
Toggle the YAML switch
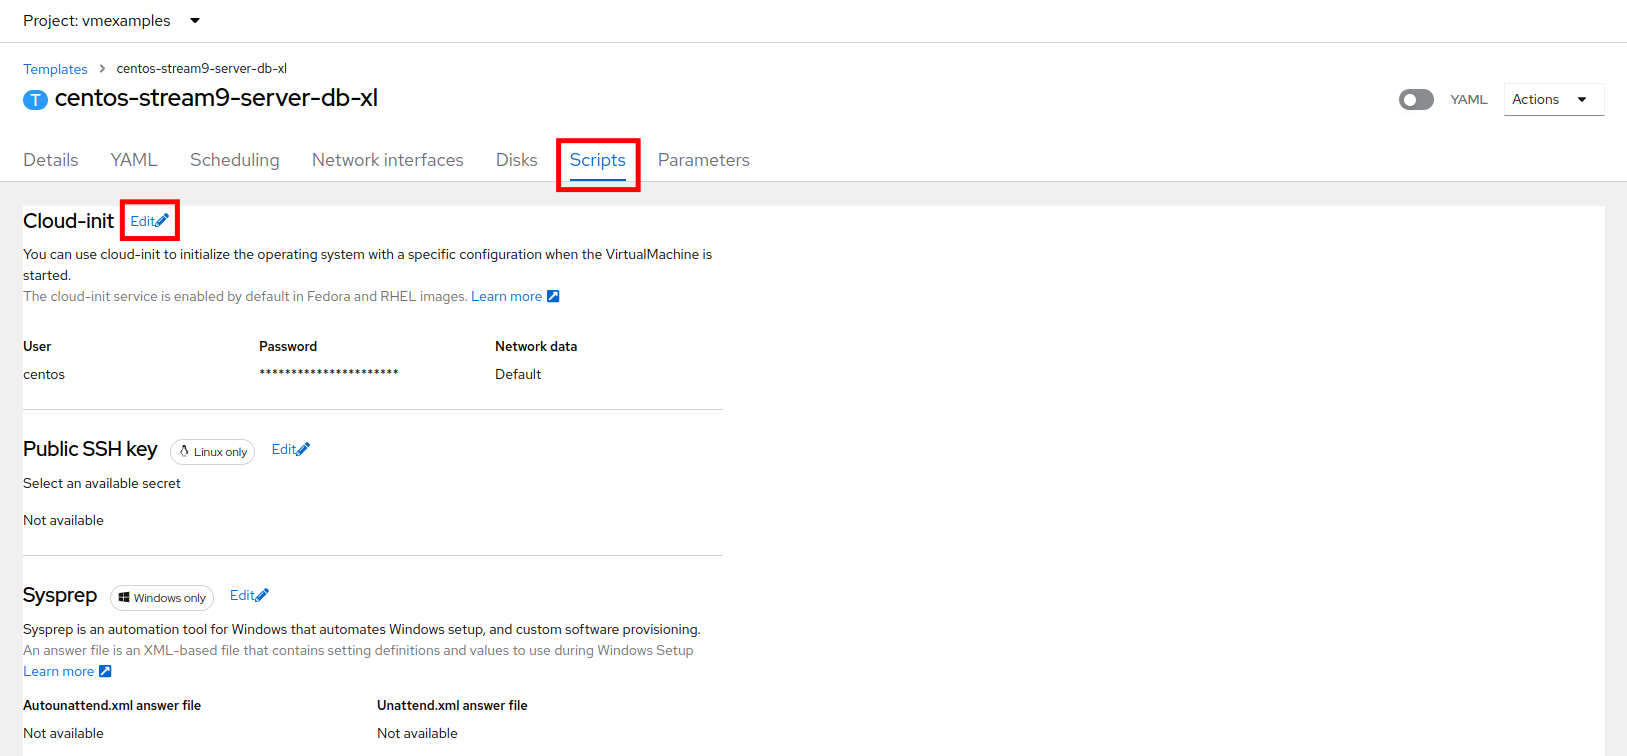pos(1416,100)
